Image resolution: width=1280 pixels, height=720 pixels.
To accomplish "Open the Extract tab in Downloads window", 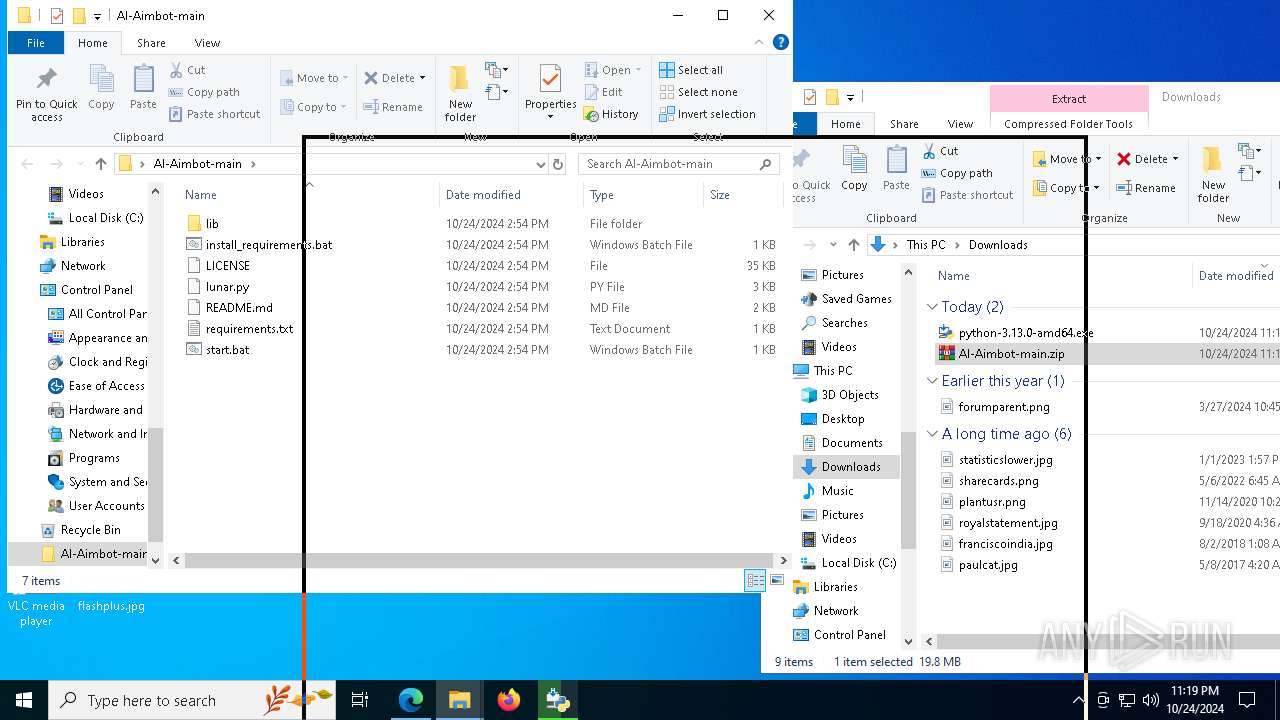I will [x=1069, y=98].
